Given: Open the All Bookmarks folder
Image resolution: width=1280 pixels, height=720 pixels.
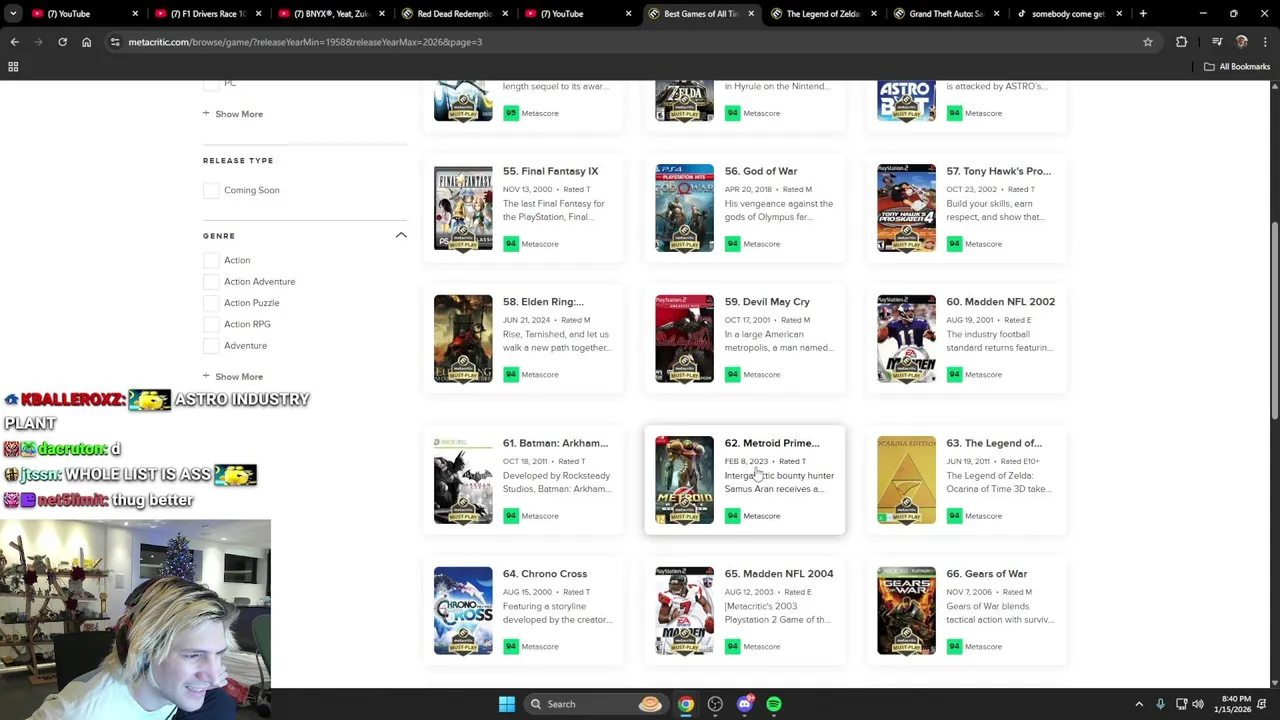Looking at the screenshot, I should [1237, 67].
